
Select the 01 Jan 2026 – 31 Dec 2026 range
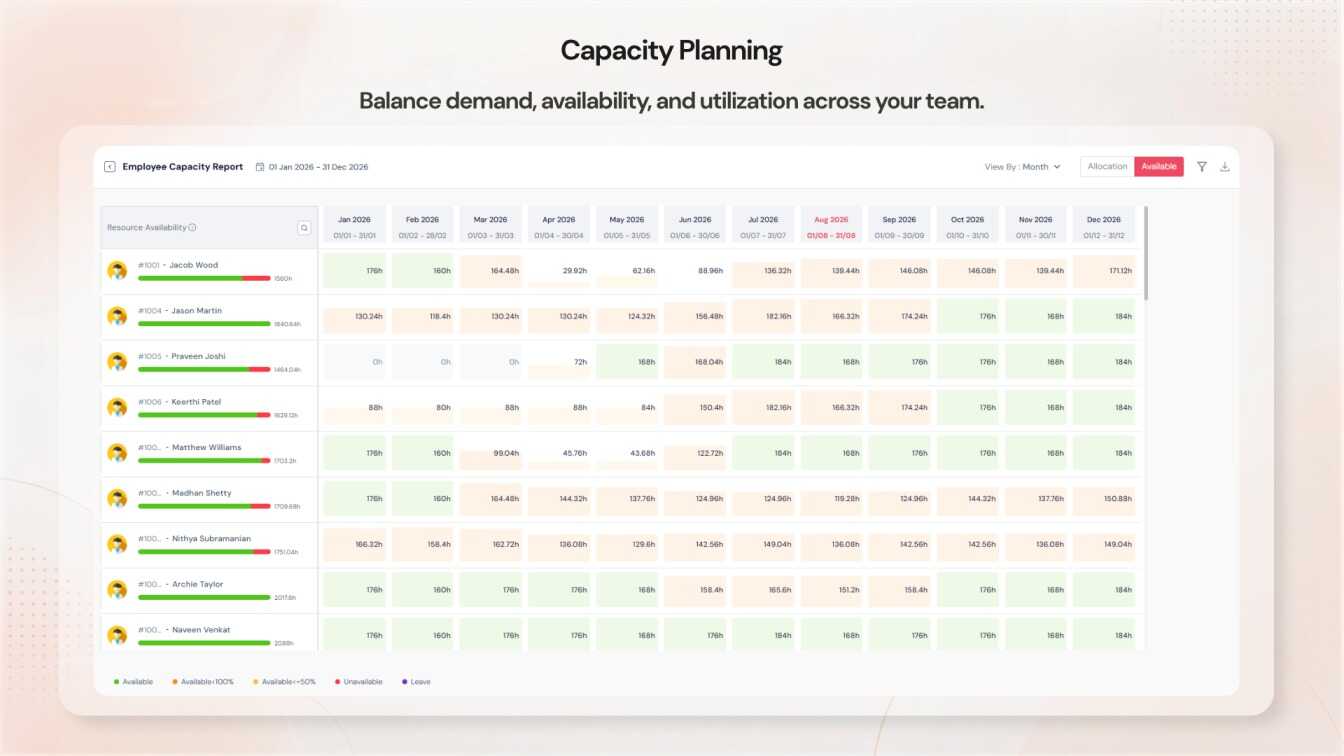tap(318, 167)
